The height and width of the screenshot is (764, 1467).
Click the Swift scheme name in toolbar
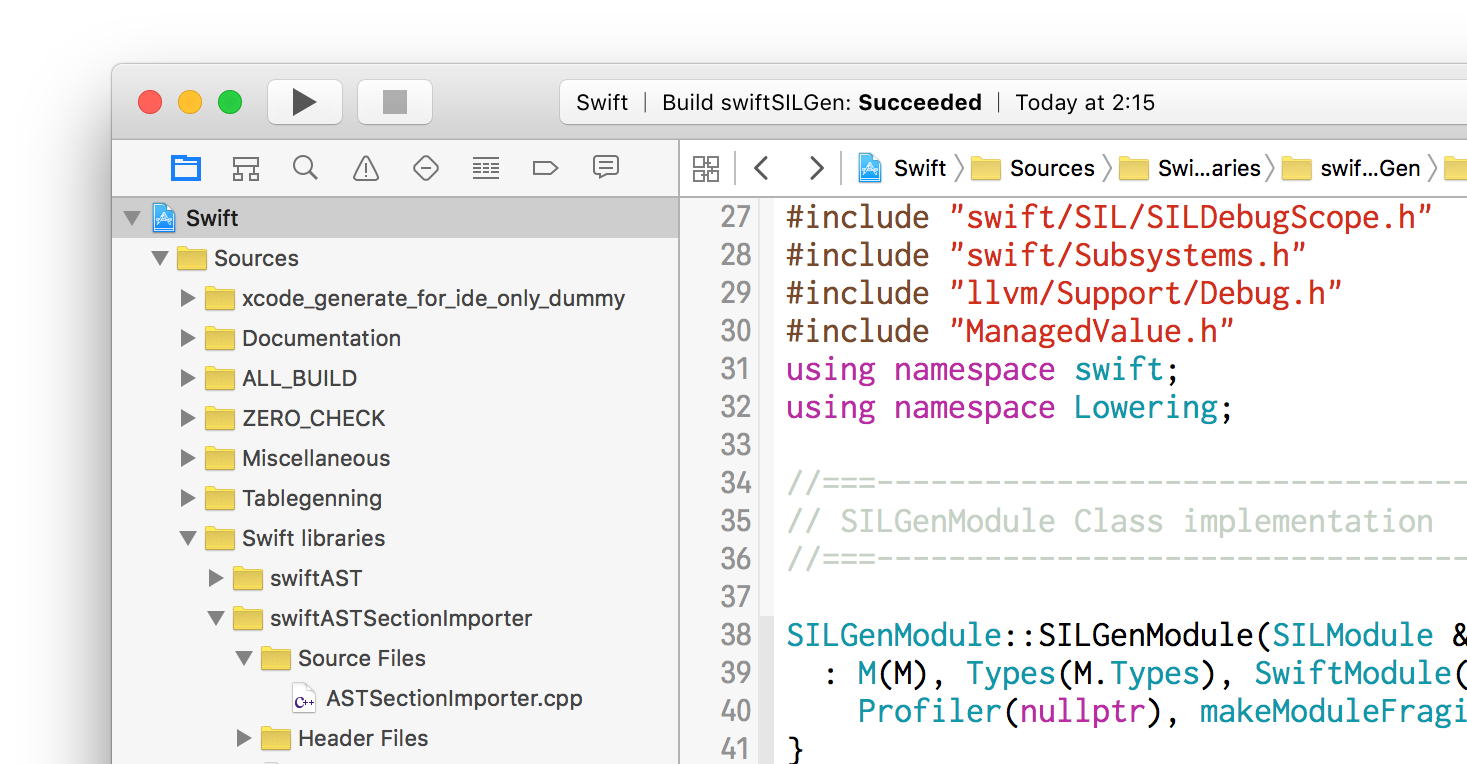coord(602,102)
